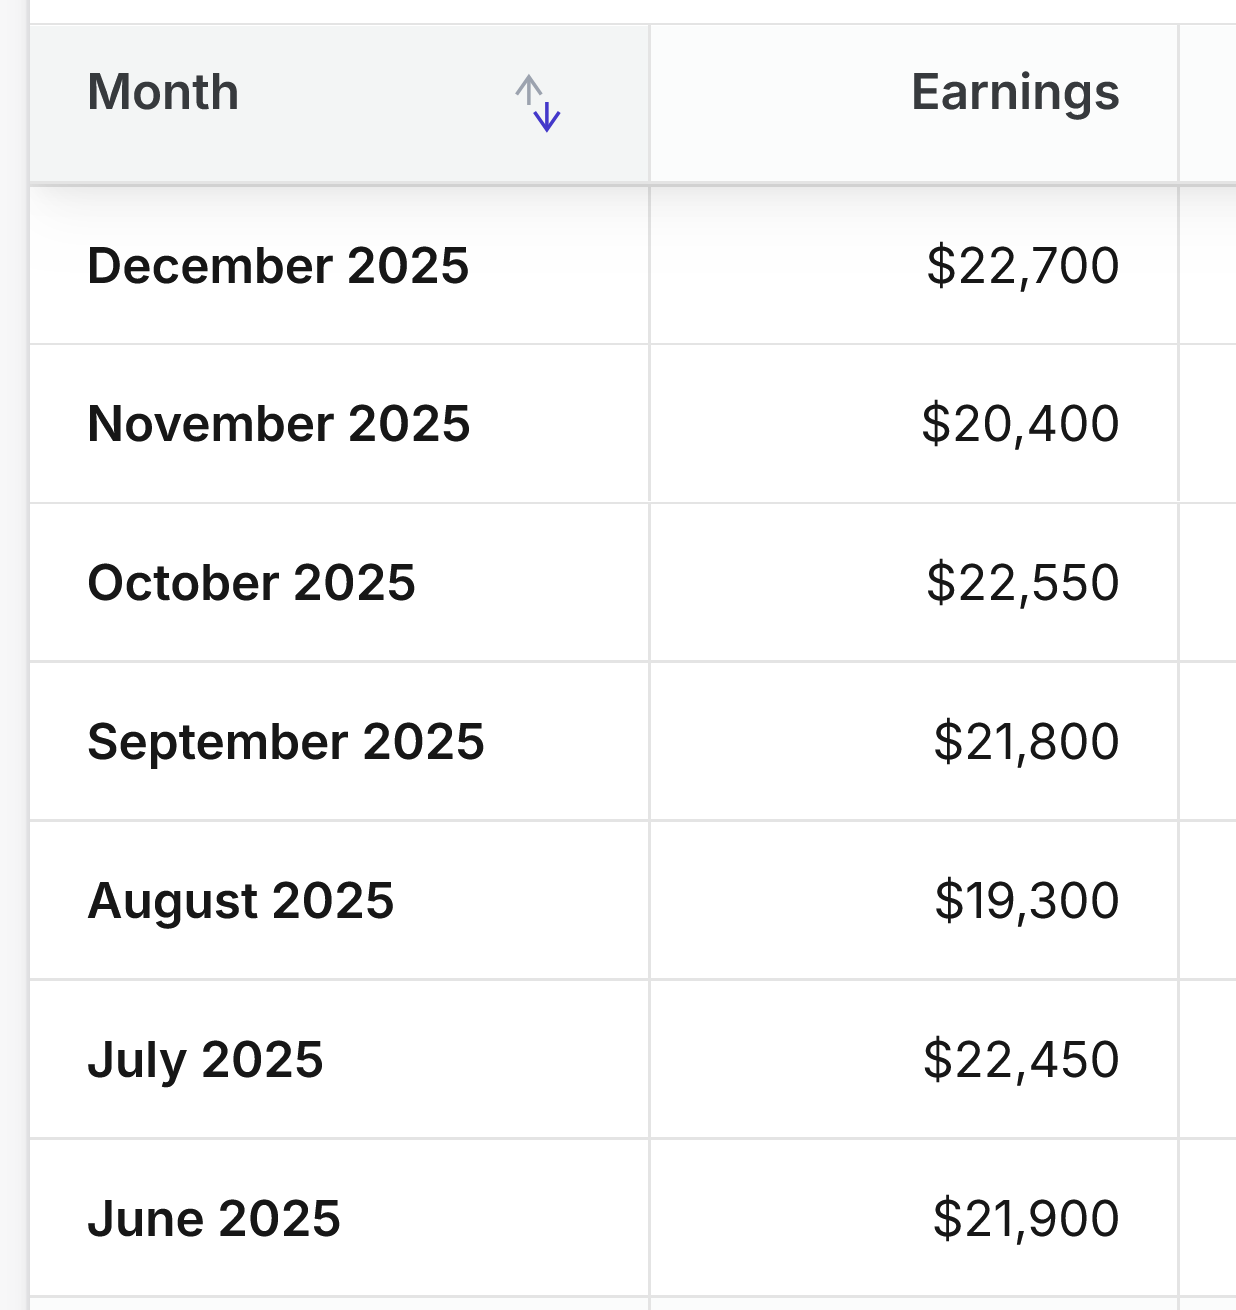Click the Month column header label
Image resolution: width=1236 pixels, height=1310 pixels.
[163, 93]
